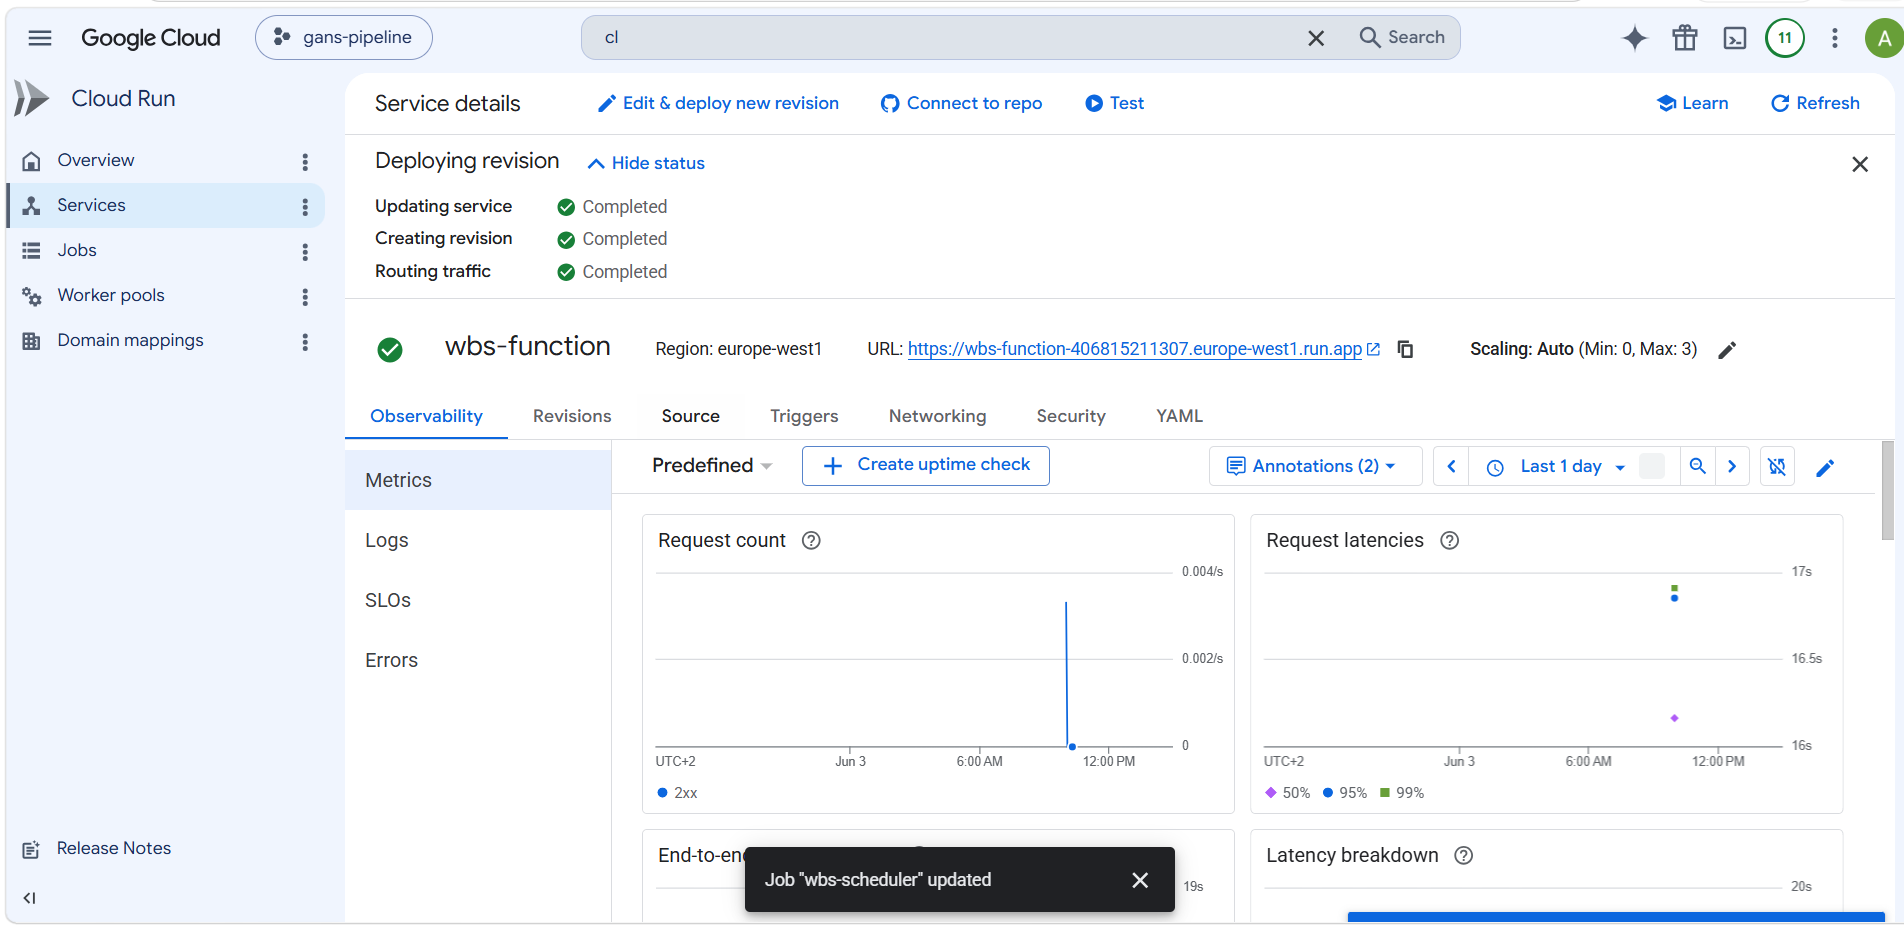This screenshot has width=1904, height=926.
Task: Click the Cloud Run product logo
Action: point(32,98)
